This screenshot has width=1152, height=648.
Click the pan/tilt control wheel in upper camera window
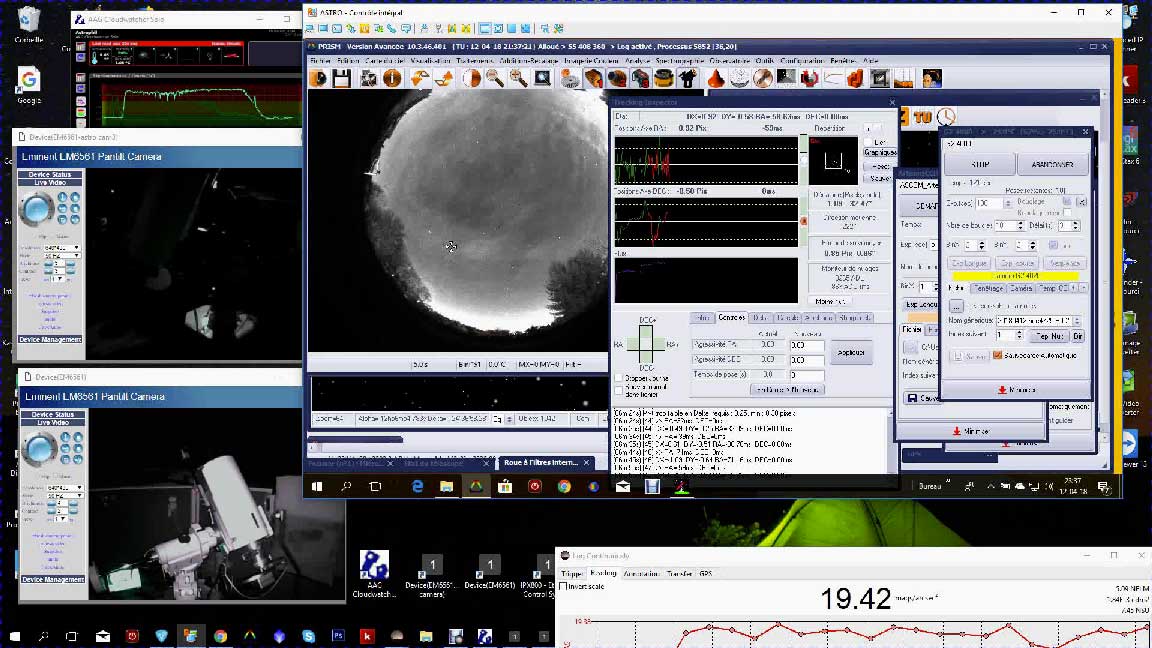tap(37, 210)
